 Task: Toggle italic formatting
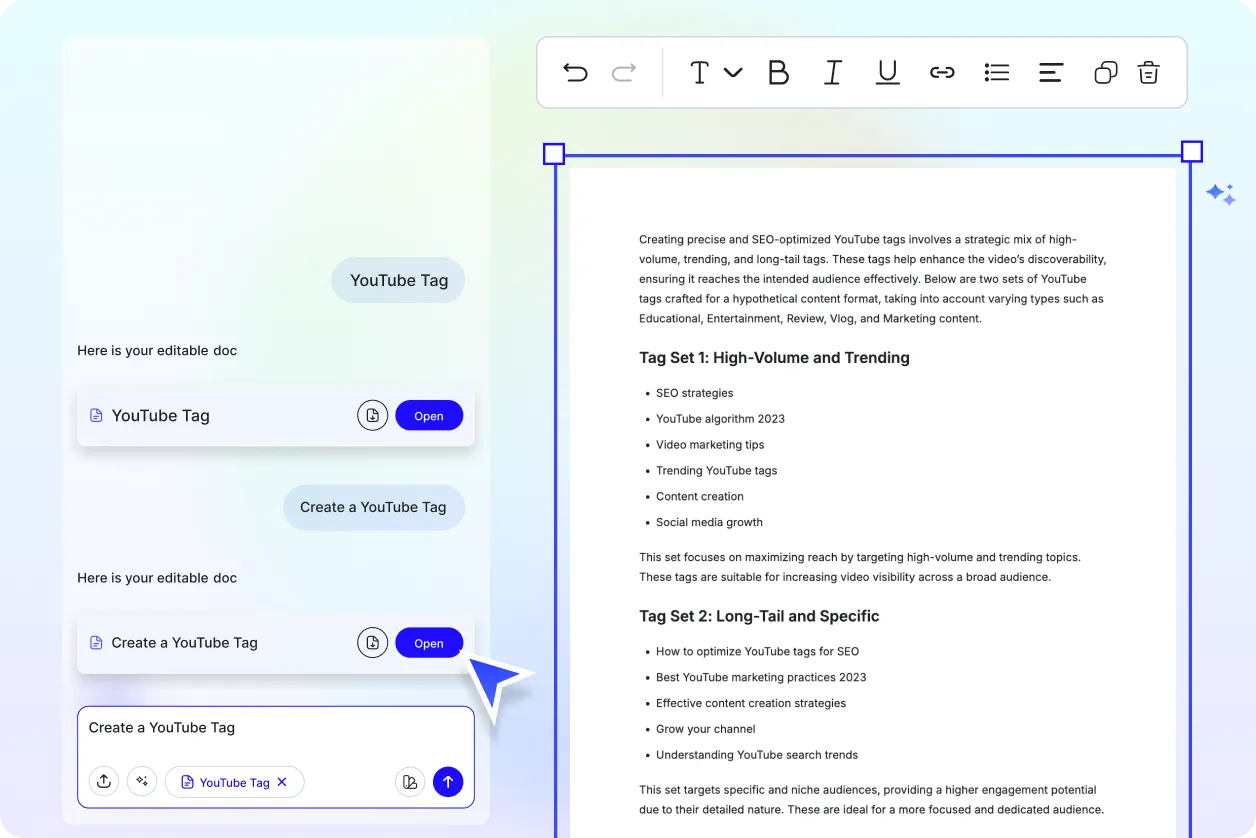[832, 72]
